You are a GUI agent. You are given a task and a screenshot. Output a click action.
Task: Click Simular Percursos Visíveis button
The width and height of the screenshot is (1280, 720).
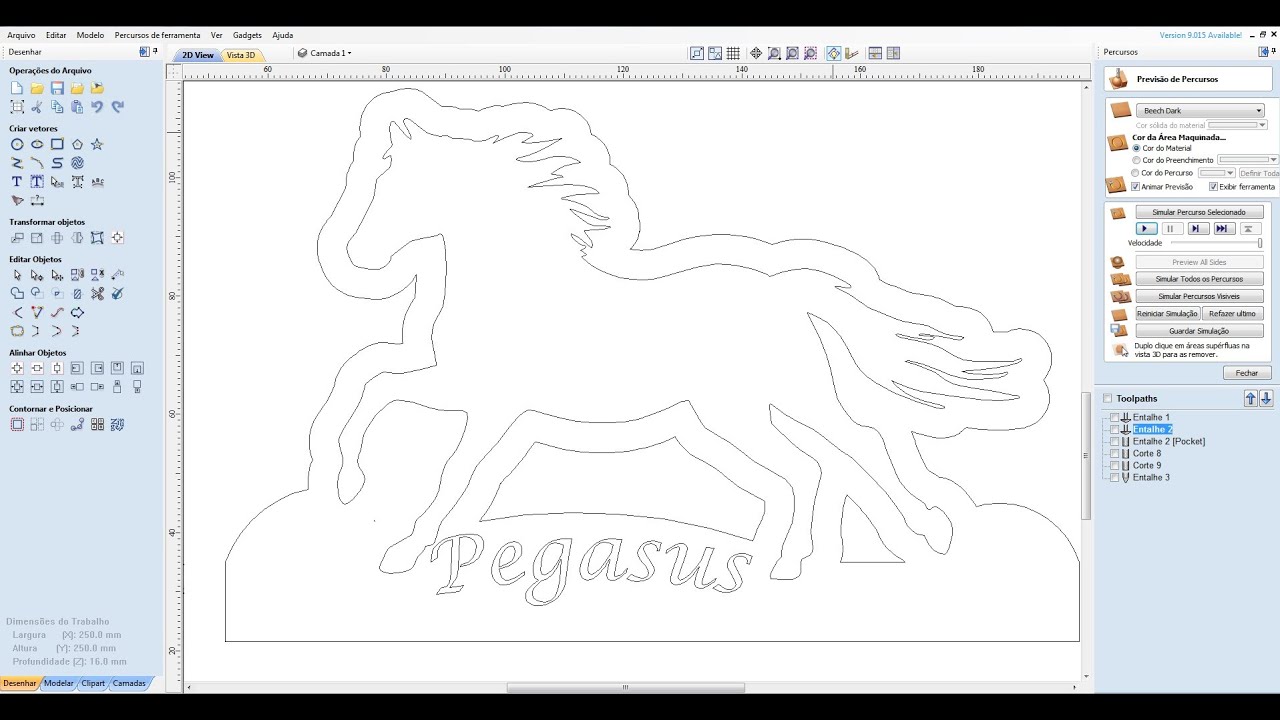(x=1199, y=296)
